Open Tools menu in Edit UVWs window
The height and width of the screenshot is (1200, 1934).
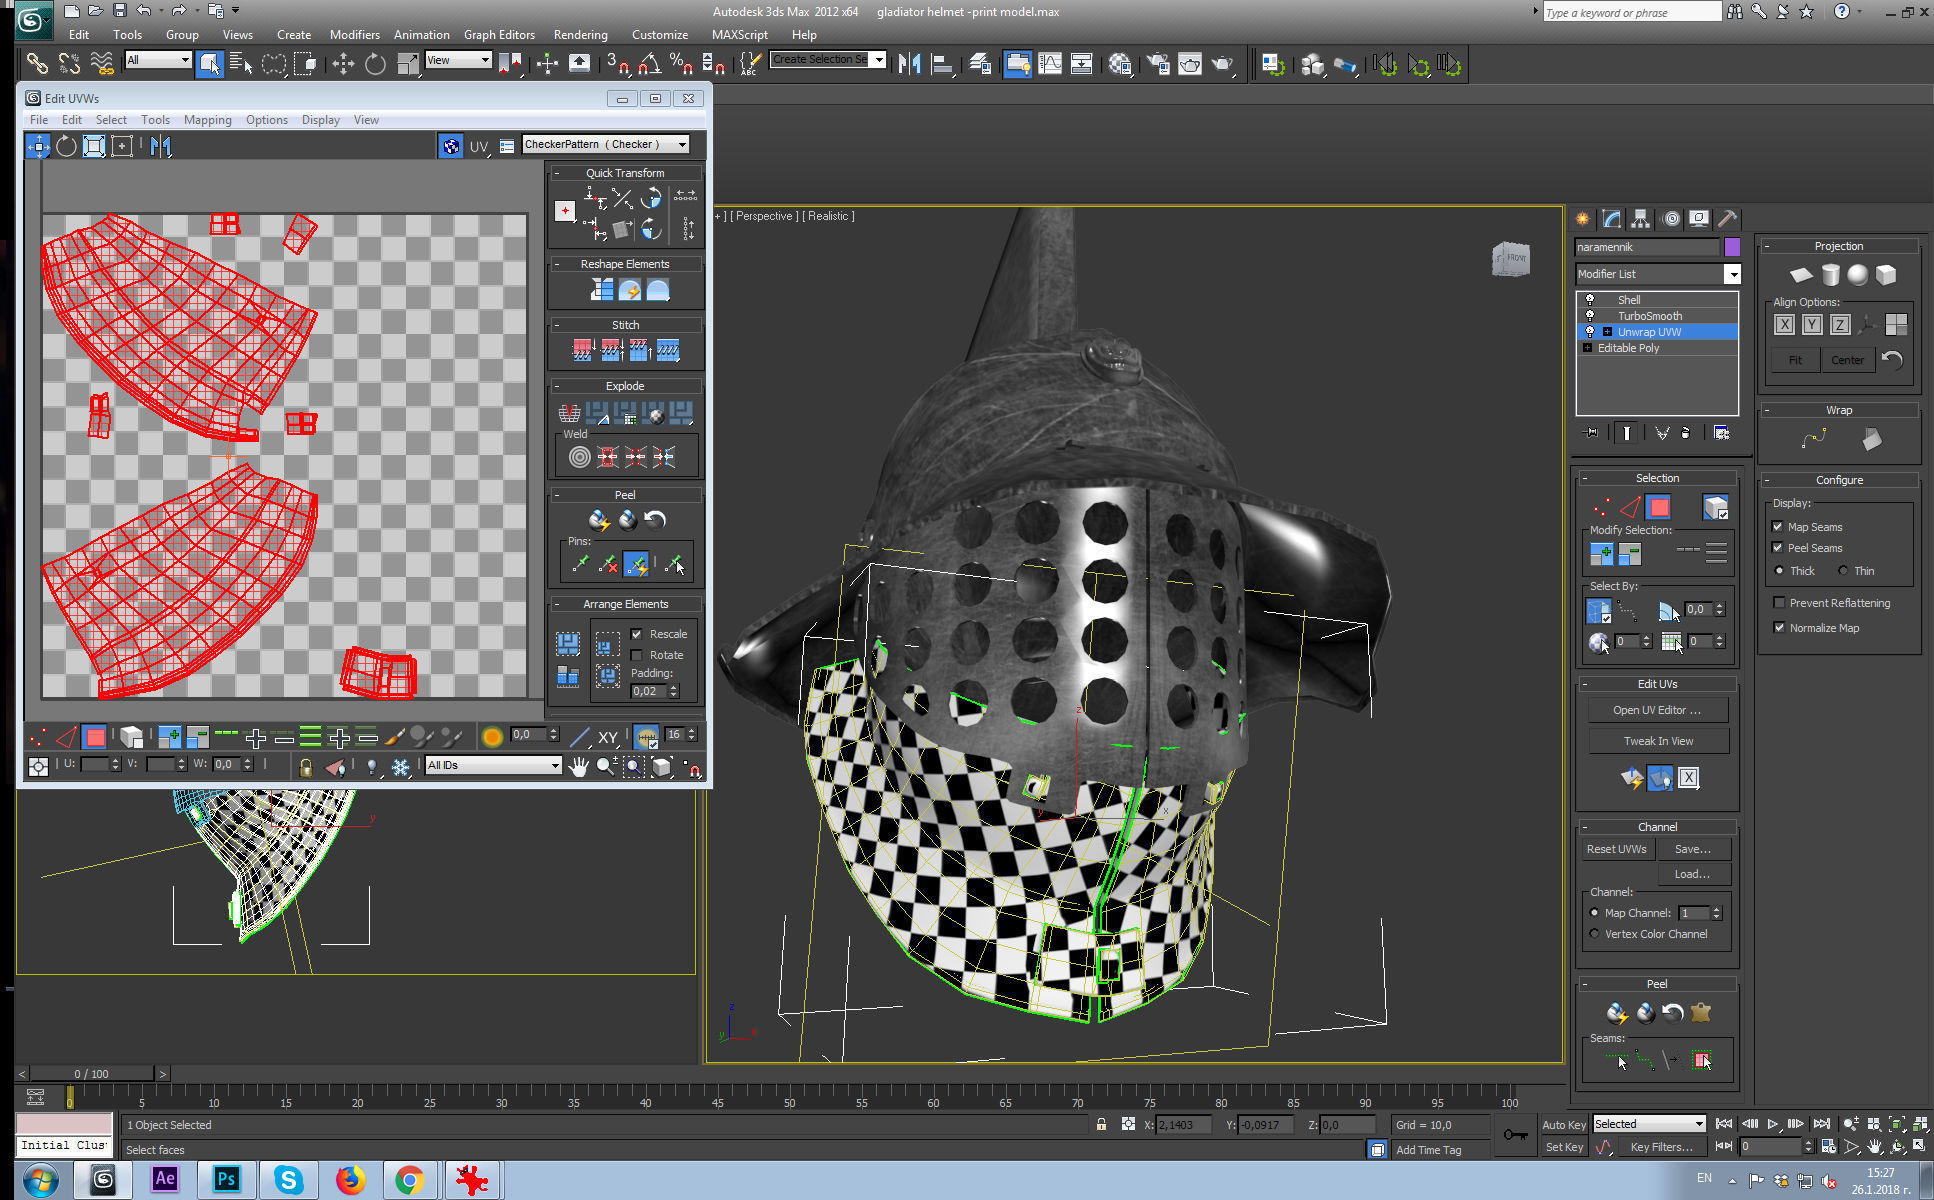(155, 120)
